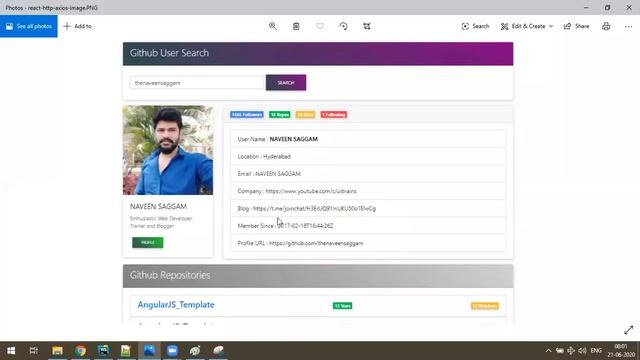Click the yellow Watchers badge on AngularJS_Template
This screenshot has width=640, height=360.
[485, 306]
